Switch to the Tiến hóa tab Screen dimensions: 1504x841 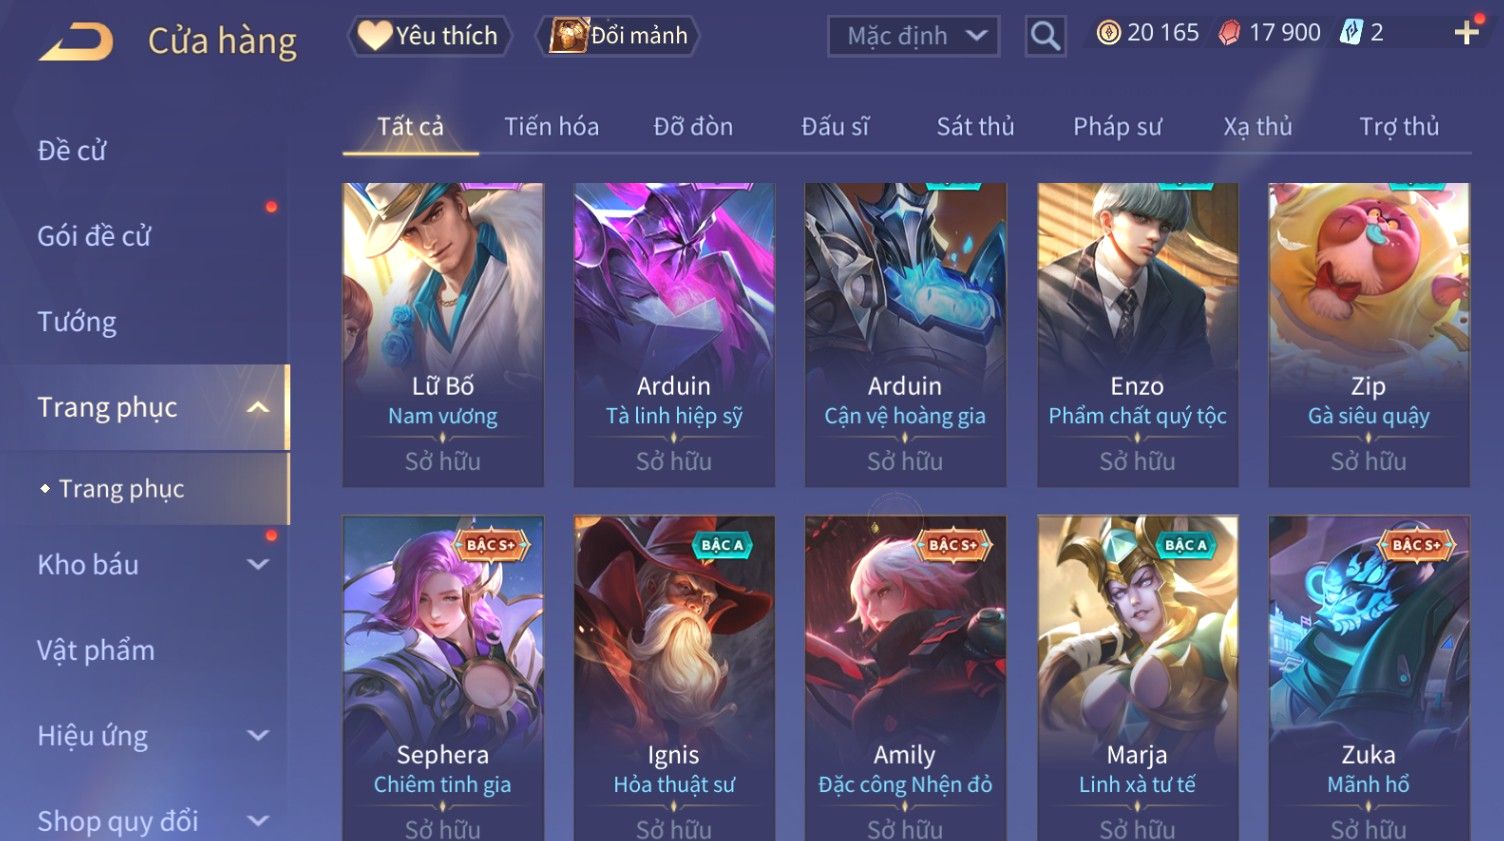[x=551, y=127]
